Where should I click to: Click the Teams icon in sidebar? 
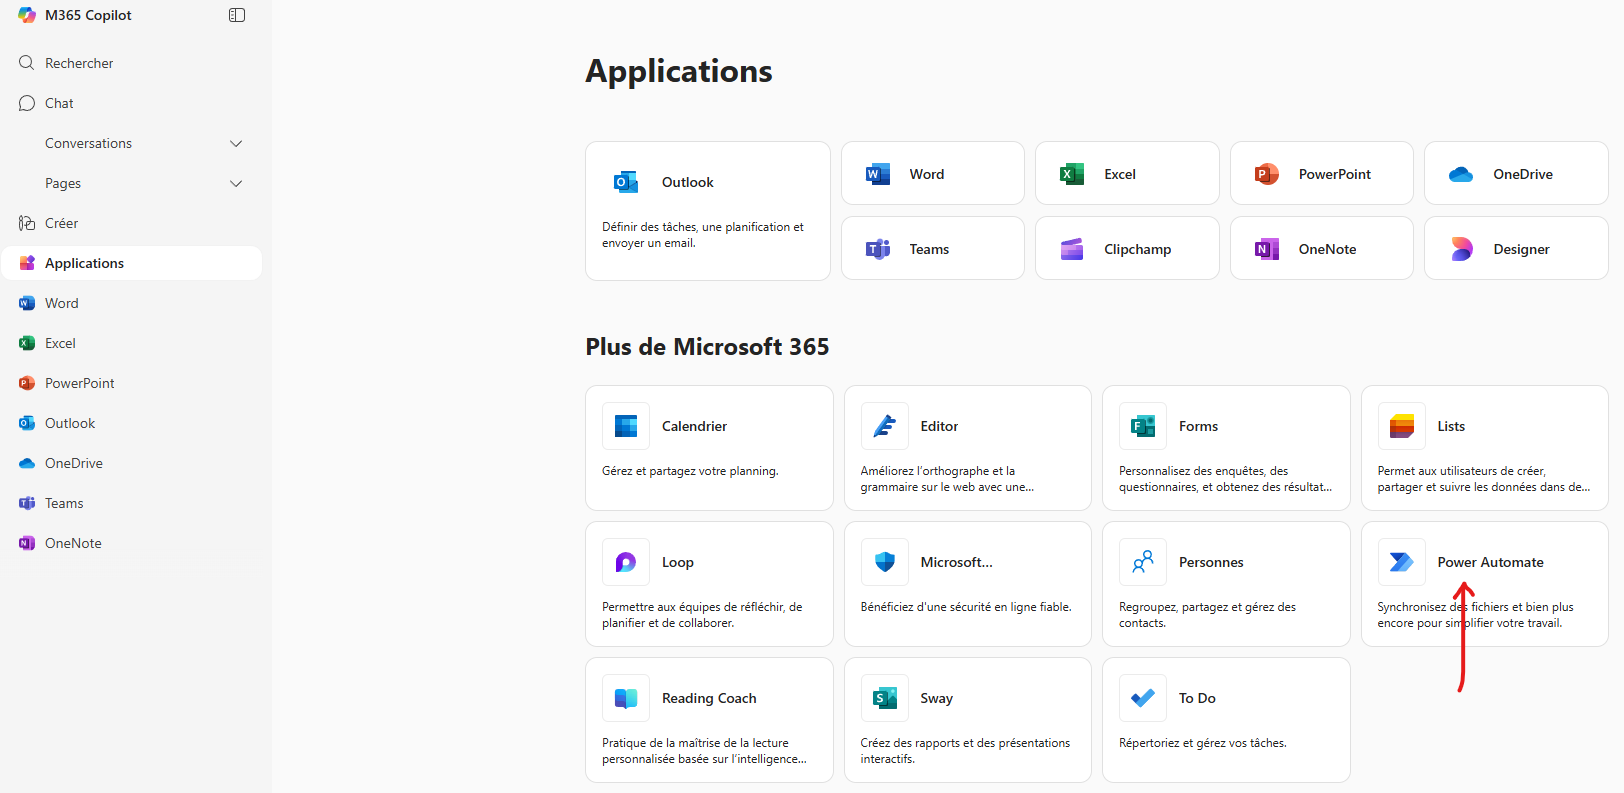pyautogui.click(x=27, y=503)
